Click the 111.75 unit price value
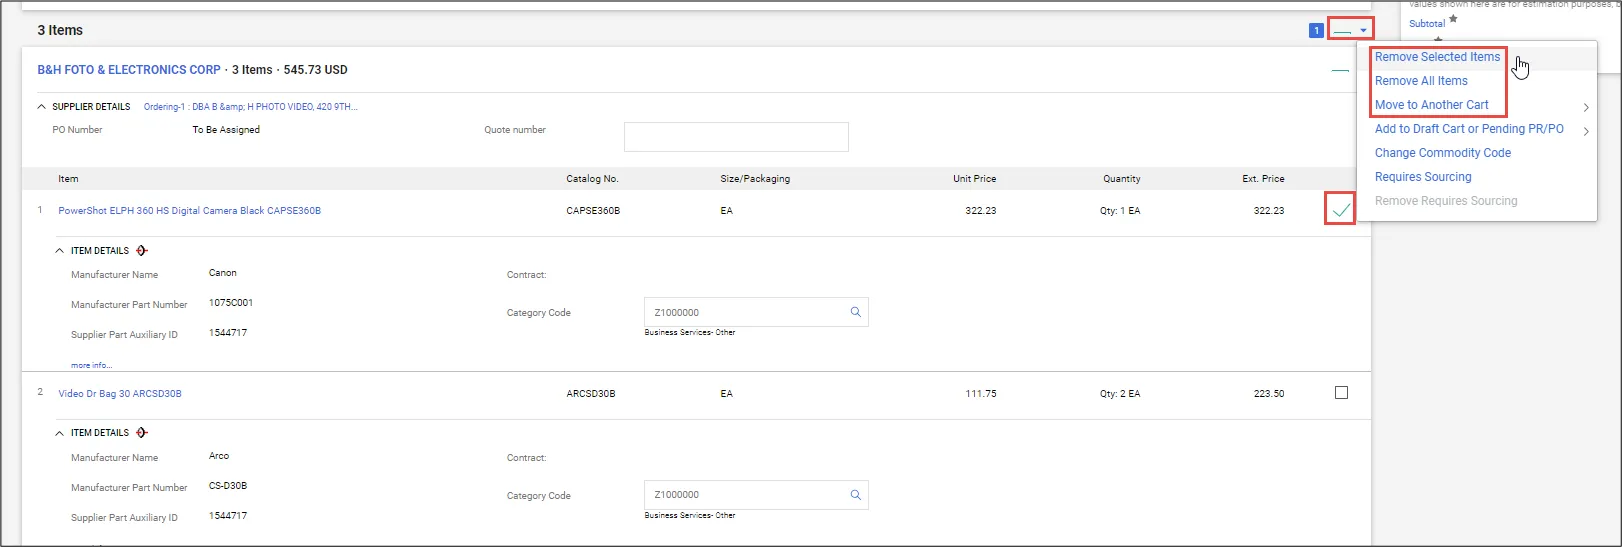The image size is (1622, 547). [980, 394]
